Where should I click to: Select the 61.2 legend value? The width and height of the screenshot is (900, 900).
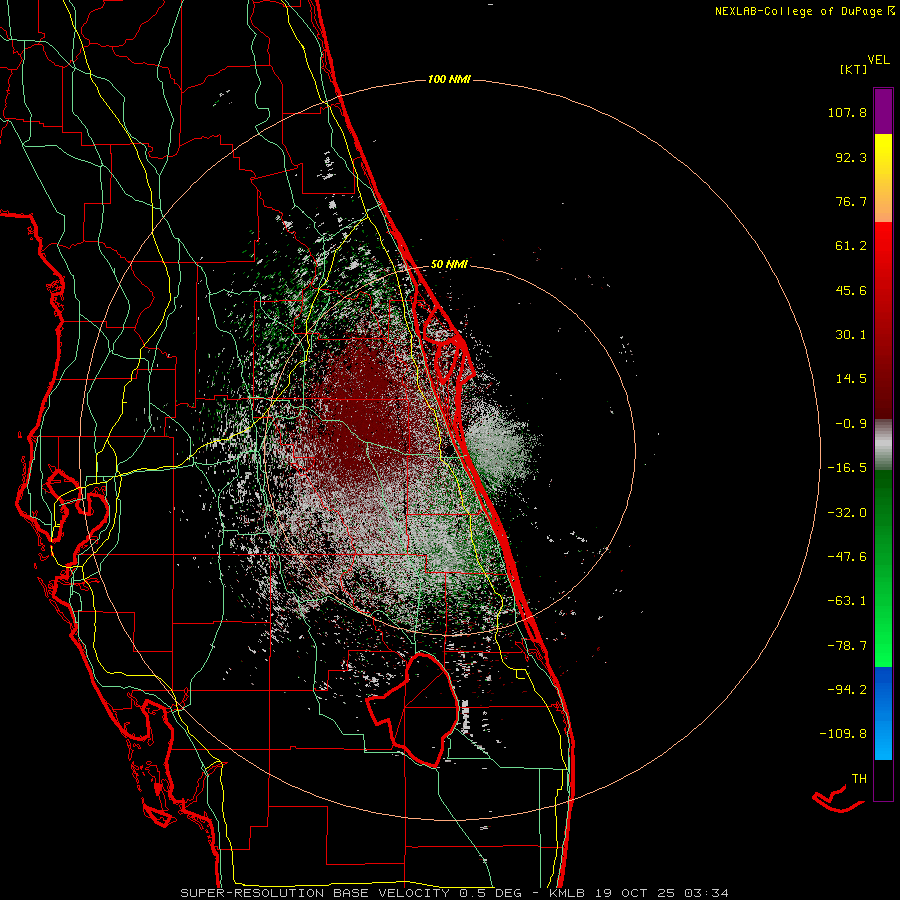tap(851, 246)
